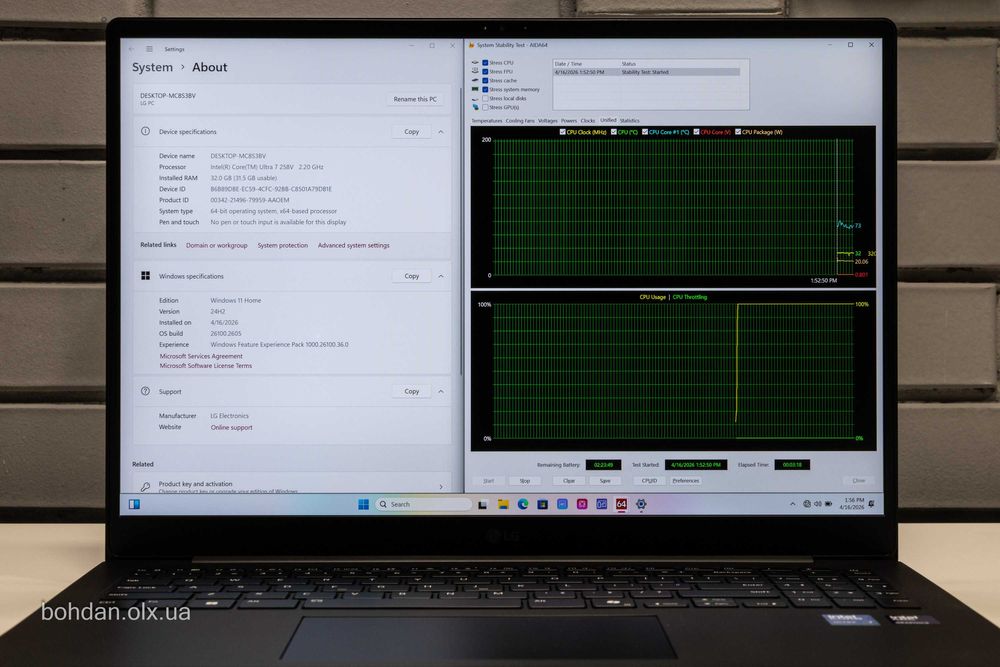Click the key icon for Product activation
The height and width of the screenshot is (667, 1000).
click(x=145, y=487)
